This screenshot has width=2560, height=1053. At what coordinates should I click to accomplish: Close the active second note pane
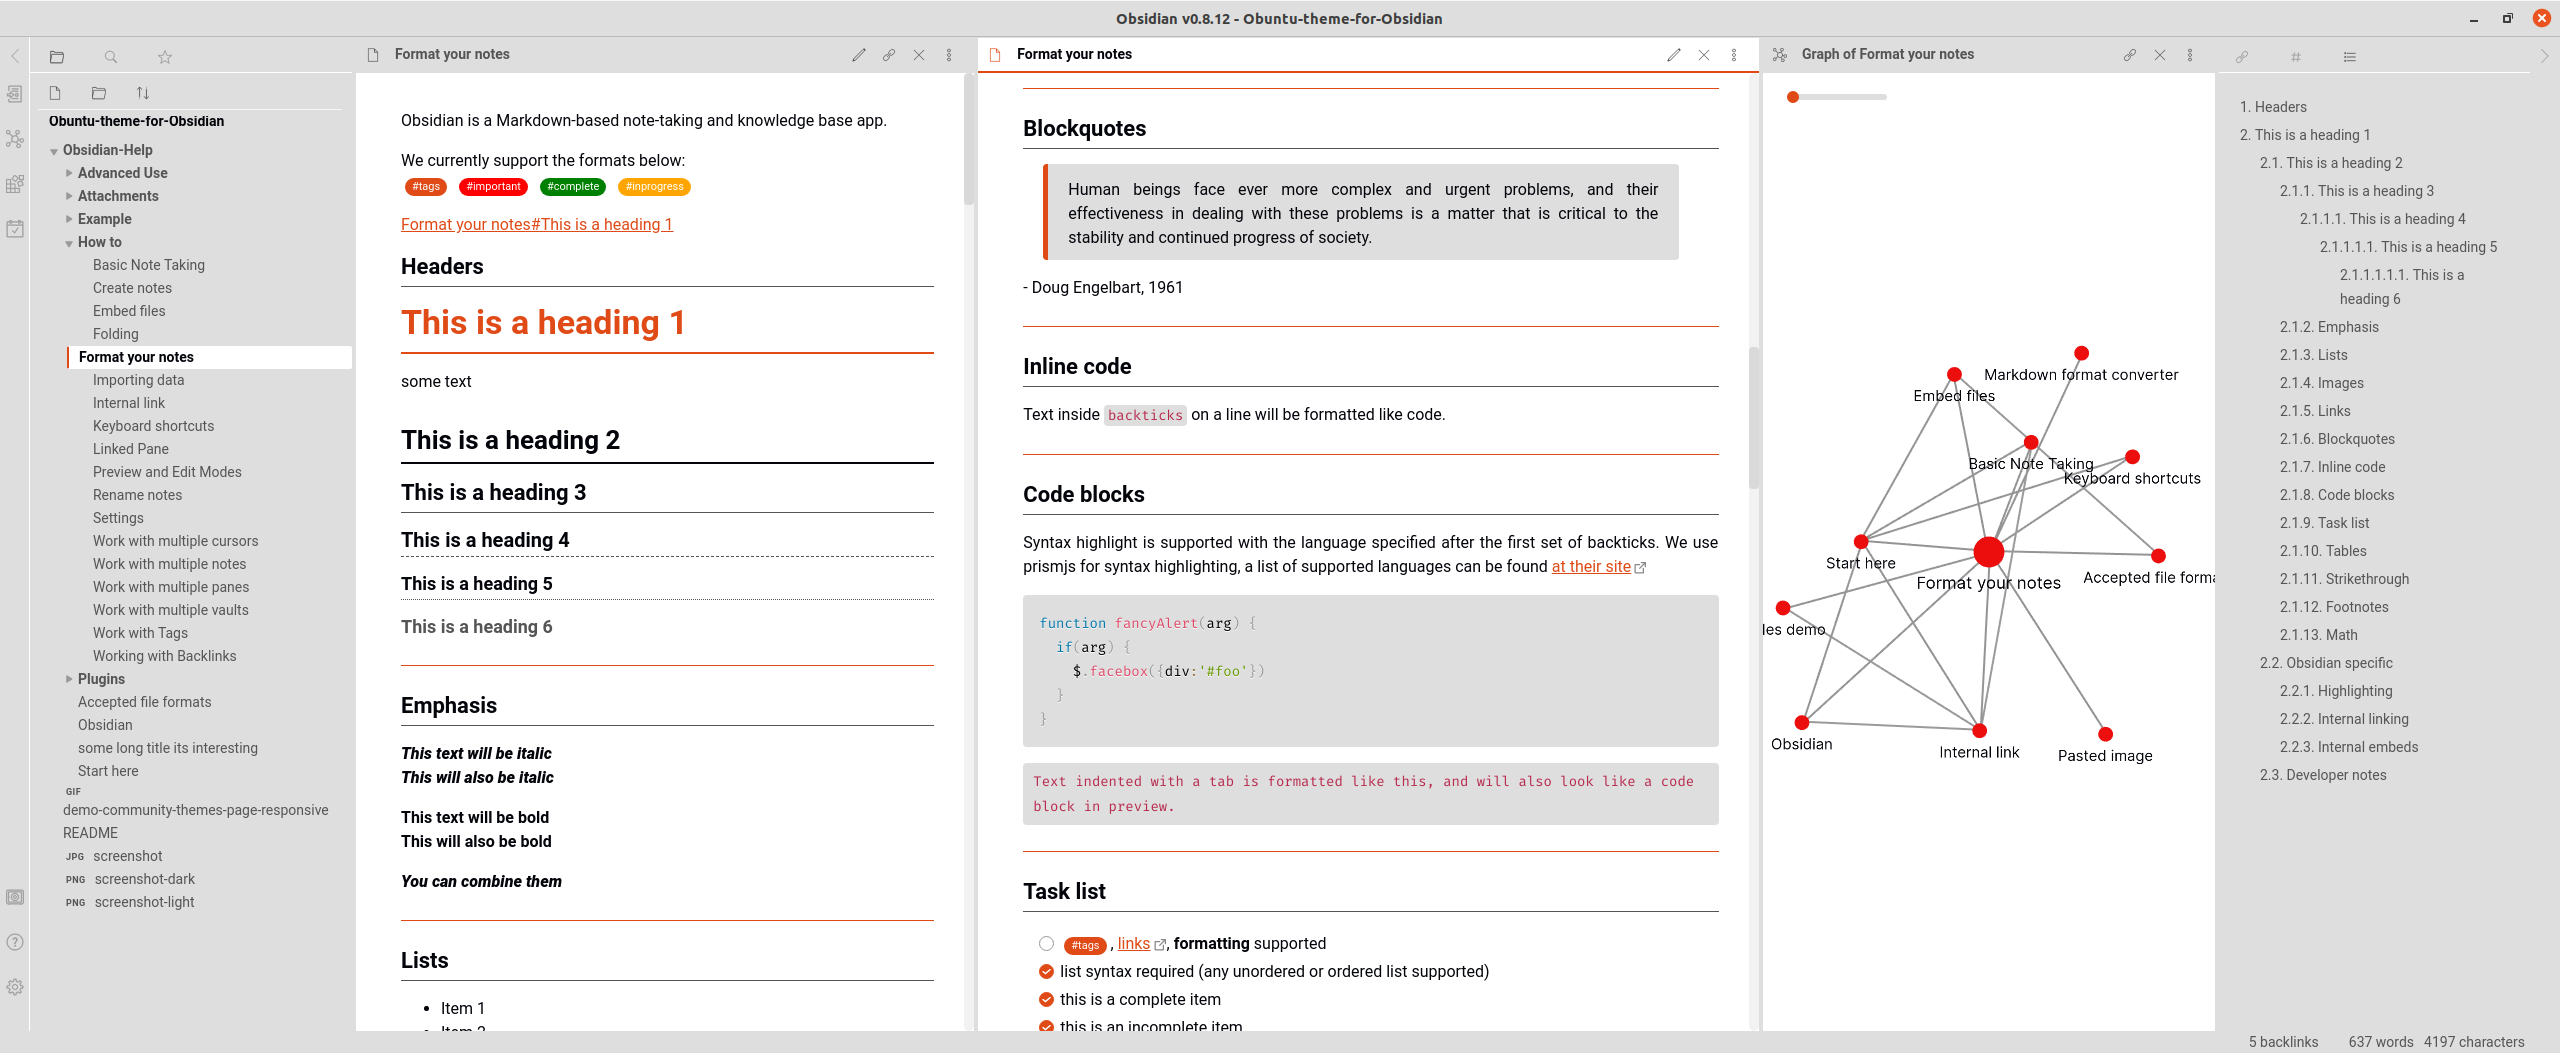pos(1704,55)
